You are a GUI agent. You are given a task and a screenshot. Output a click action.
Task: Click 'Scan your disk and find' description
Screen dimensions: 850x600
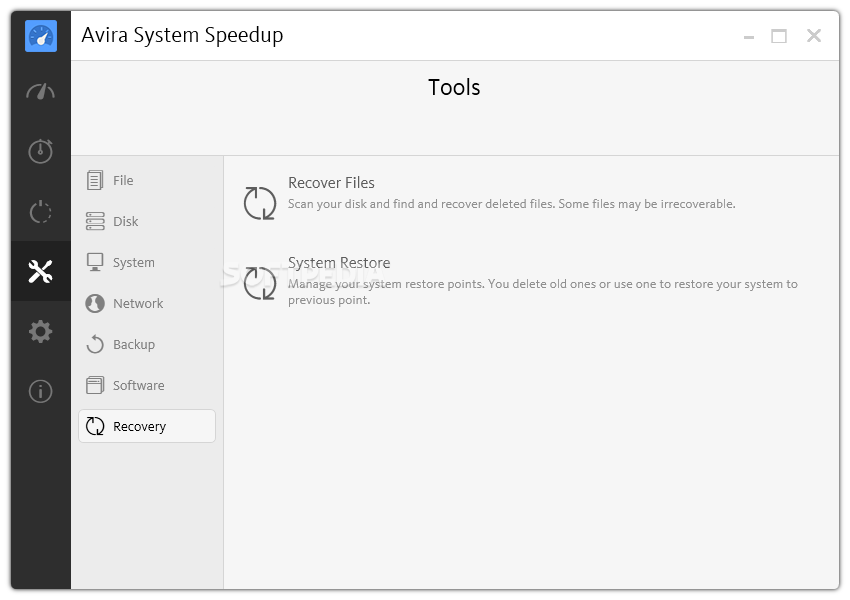click(511, 204)
